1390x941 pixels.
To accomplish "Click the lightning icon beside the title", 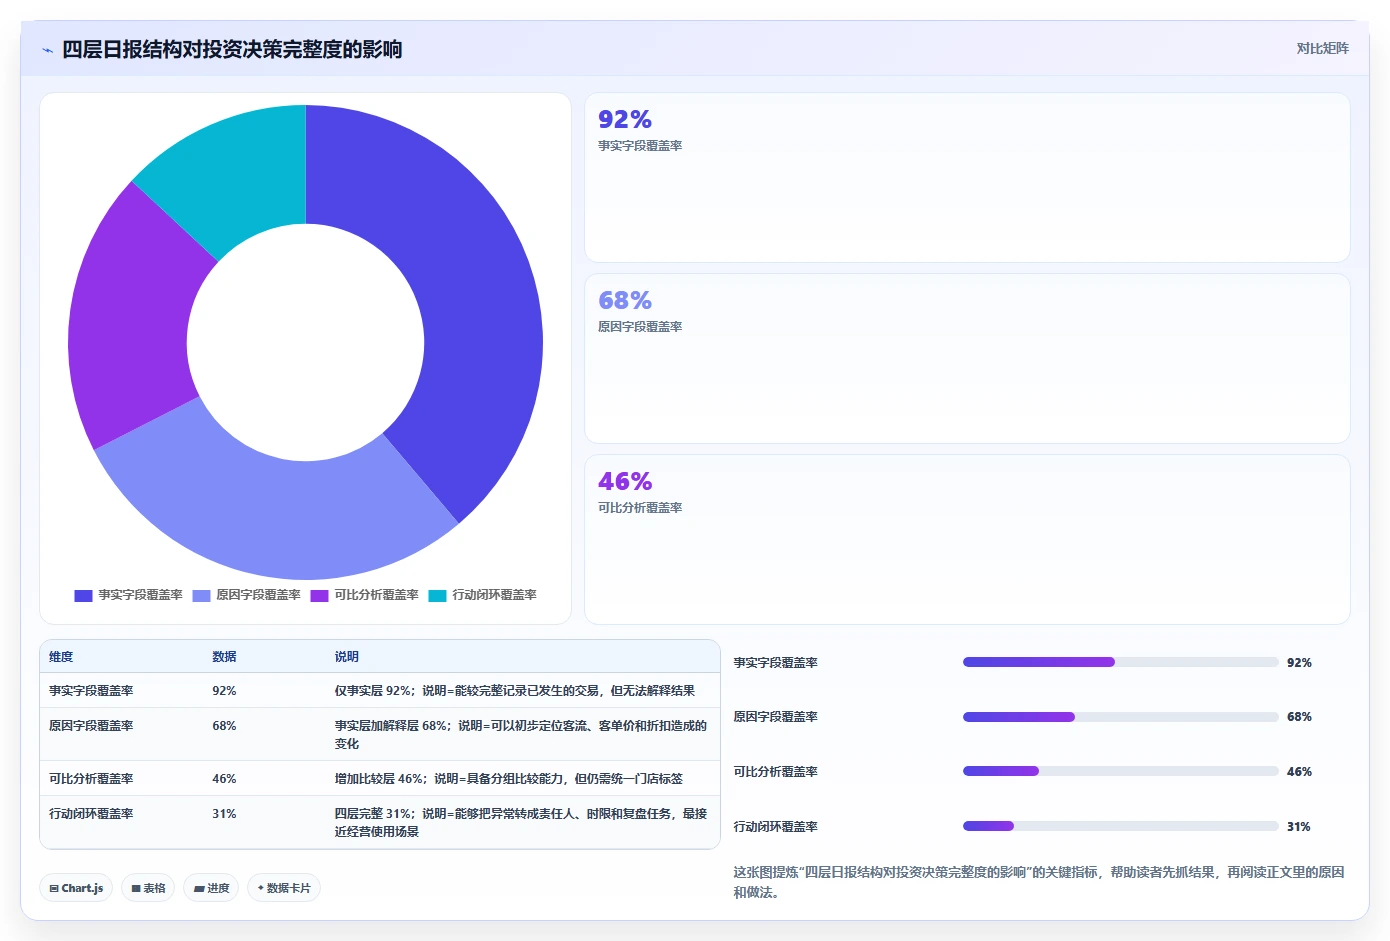I will point(47,50).
